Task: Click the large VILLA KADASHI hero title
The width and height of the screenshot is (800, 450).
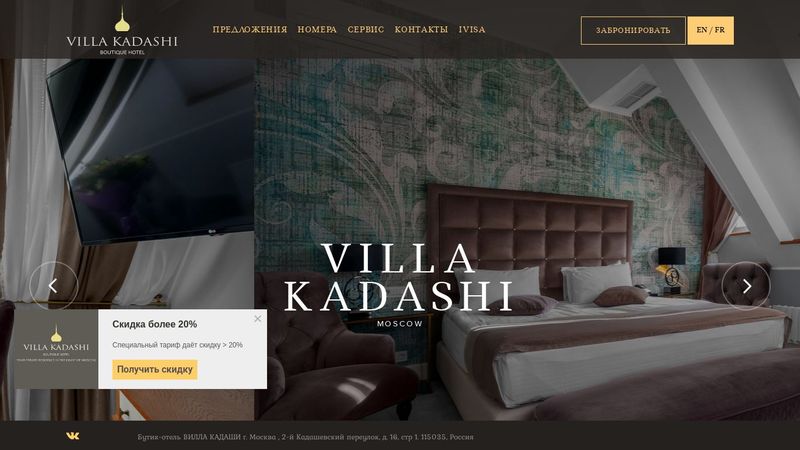Action: tap(398, 277)
